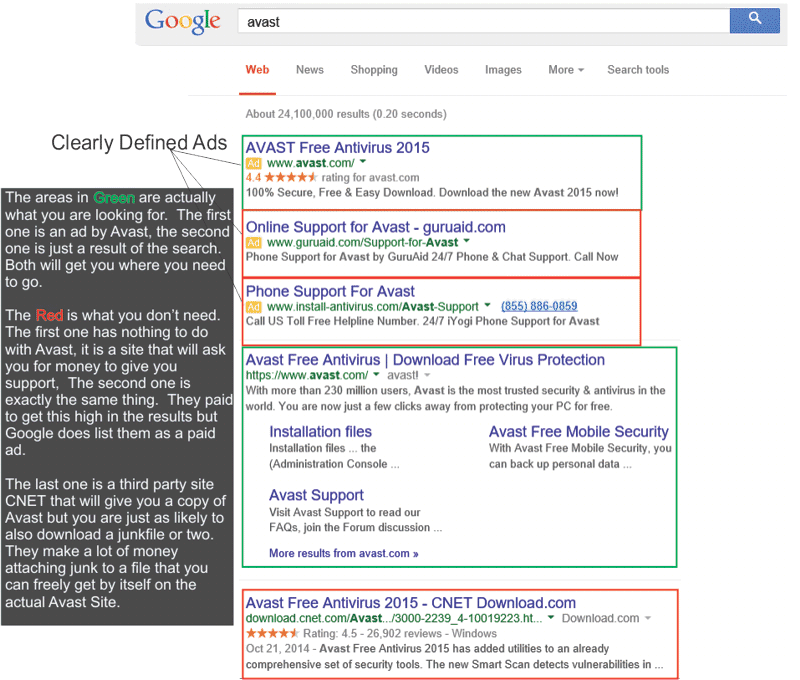800x680 pixels.
Task: Click 'Call US Toll Free Helpline Number' description
Action: [x=422, y=321]
